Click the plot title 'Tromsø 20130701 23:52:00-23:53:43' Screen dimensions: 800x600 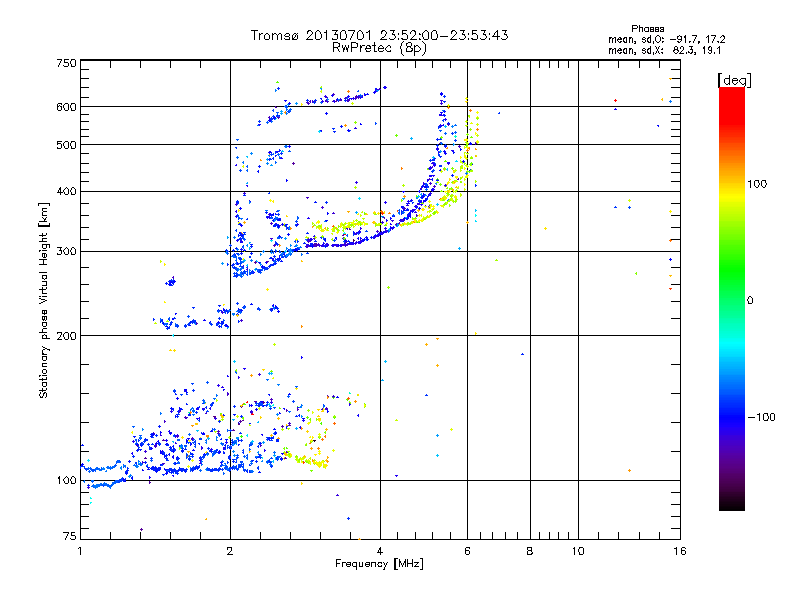(379, 35)
